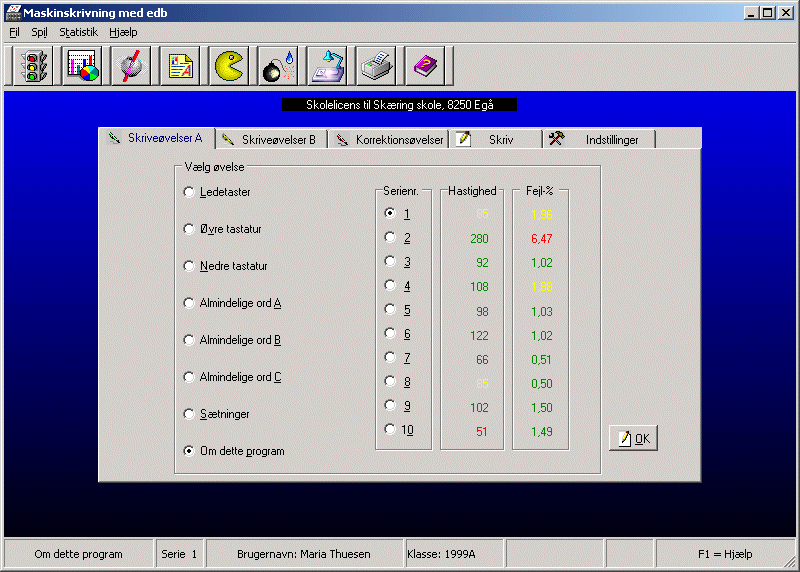Open the purple help book icon
Viewport: 800px width, 572px height.
click(x=425, y=66)
